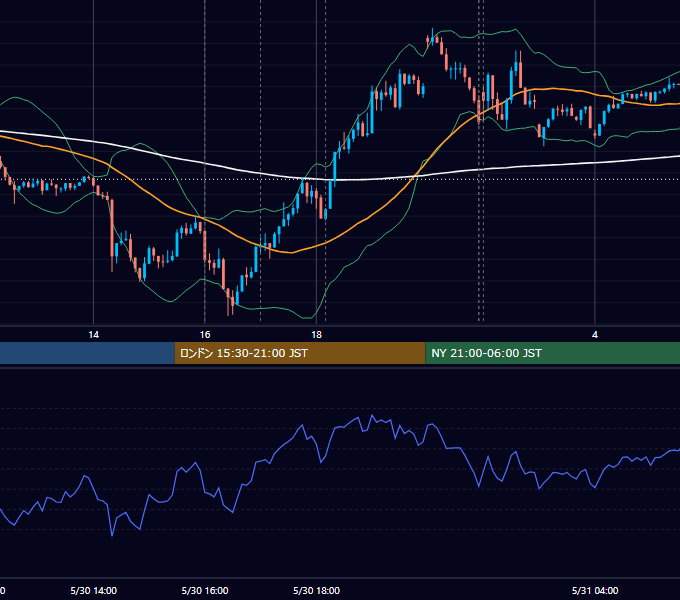Image resolution: width=680 pixels, height=600 pixels.
Task: Click the 18 hour axis label
Action: pos(317,334)
